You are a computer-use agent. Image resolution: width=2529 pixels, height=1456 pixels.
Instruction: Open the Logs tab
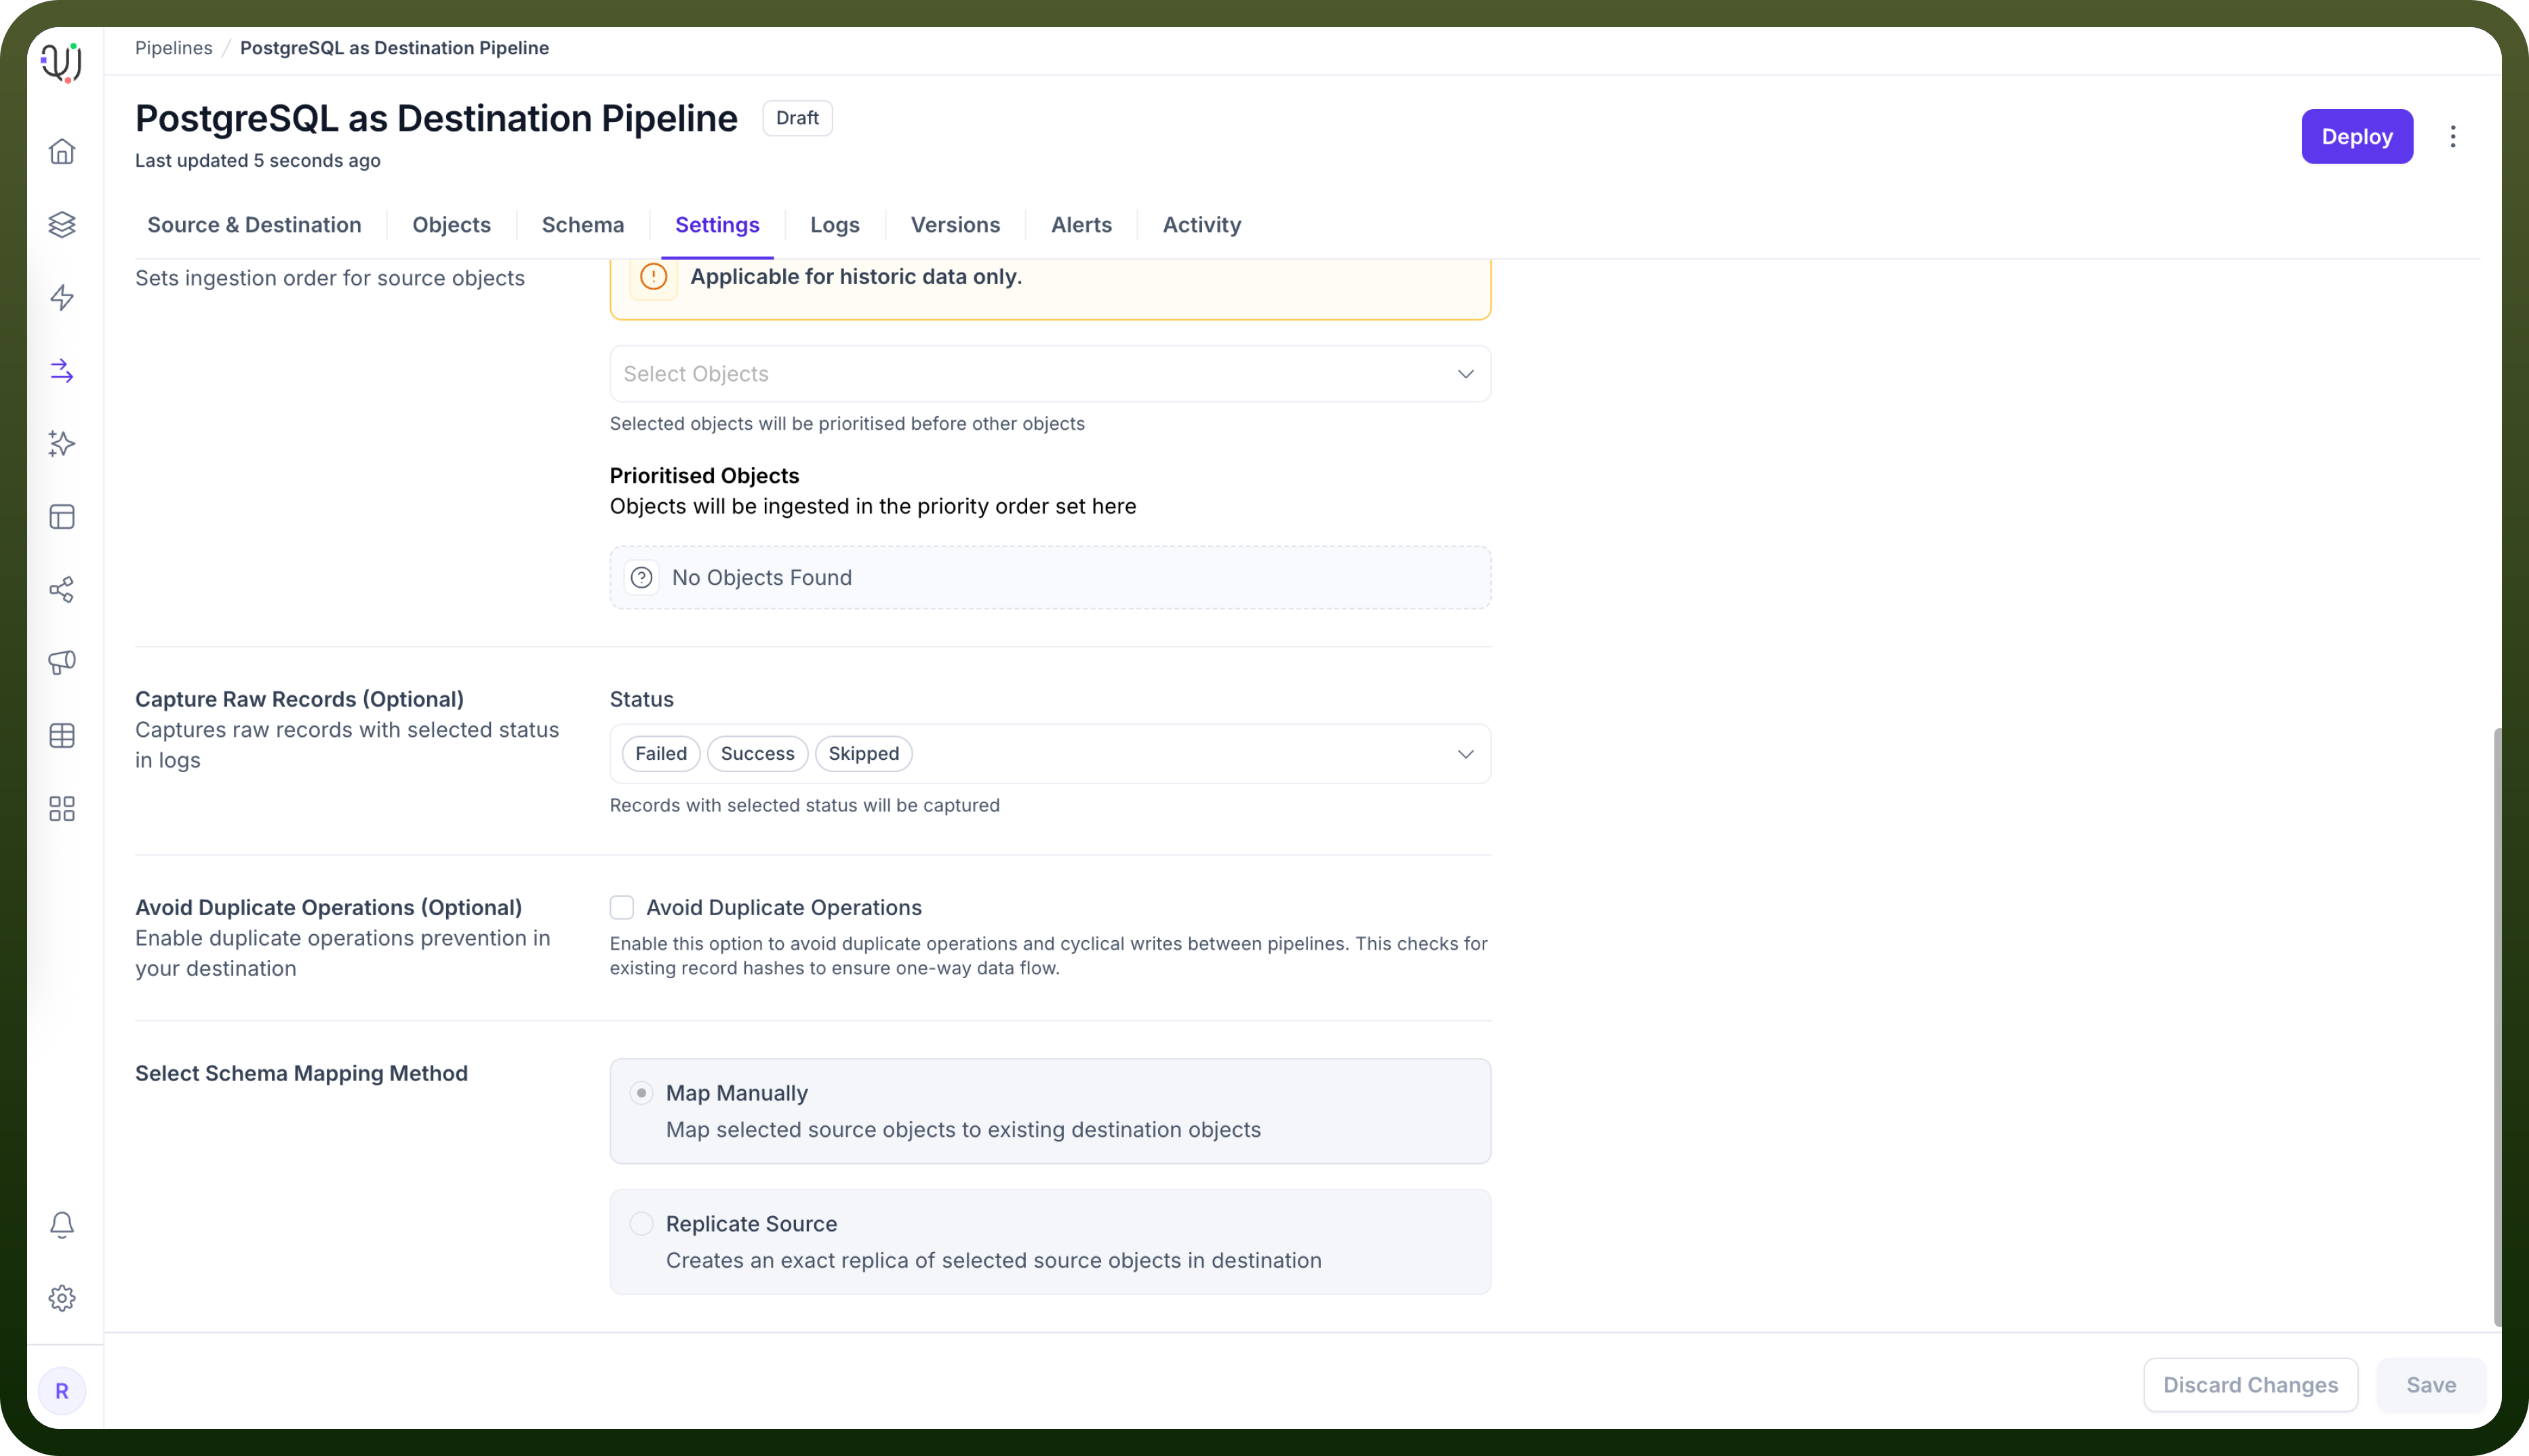click(835, 225)
